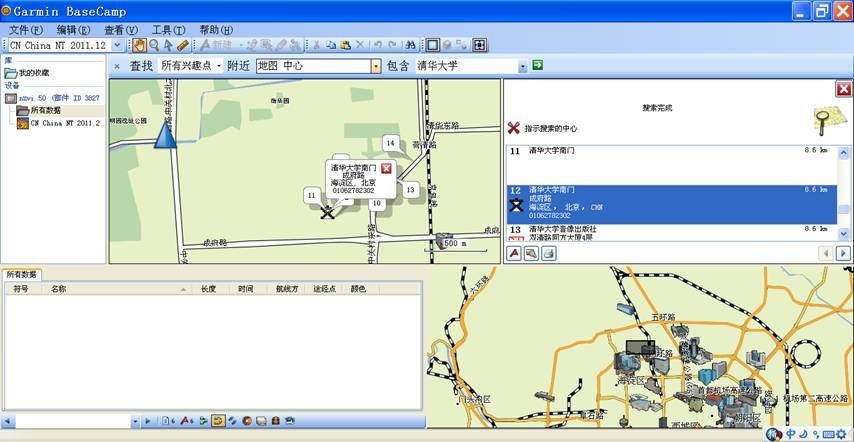The image size is (854, 442).
Task: Run search with the green arrow button
Action: click(538, 65)
